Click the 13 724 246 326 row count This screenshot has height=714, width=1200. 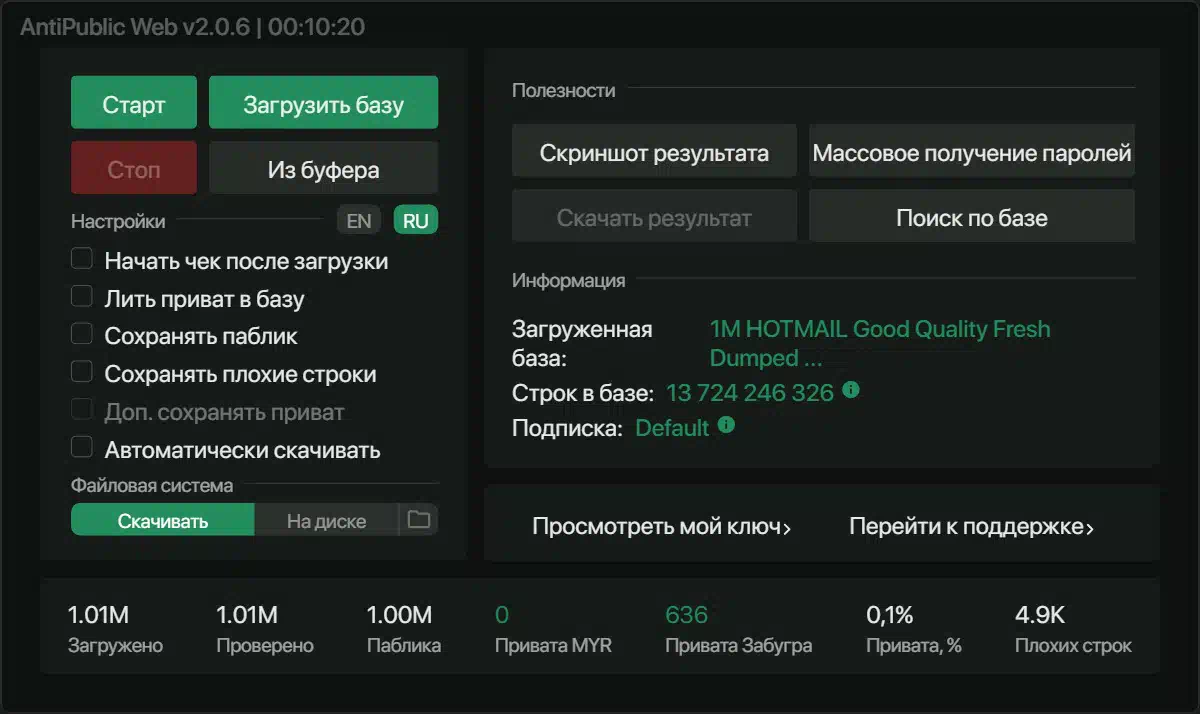[750, 393]
